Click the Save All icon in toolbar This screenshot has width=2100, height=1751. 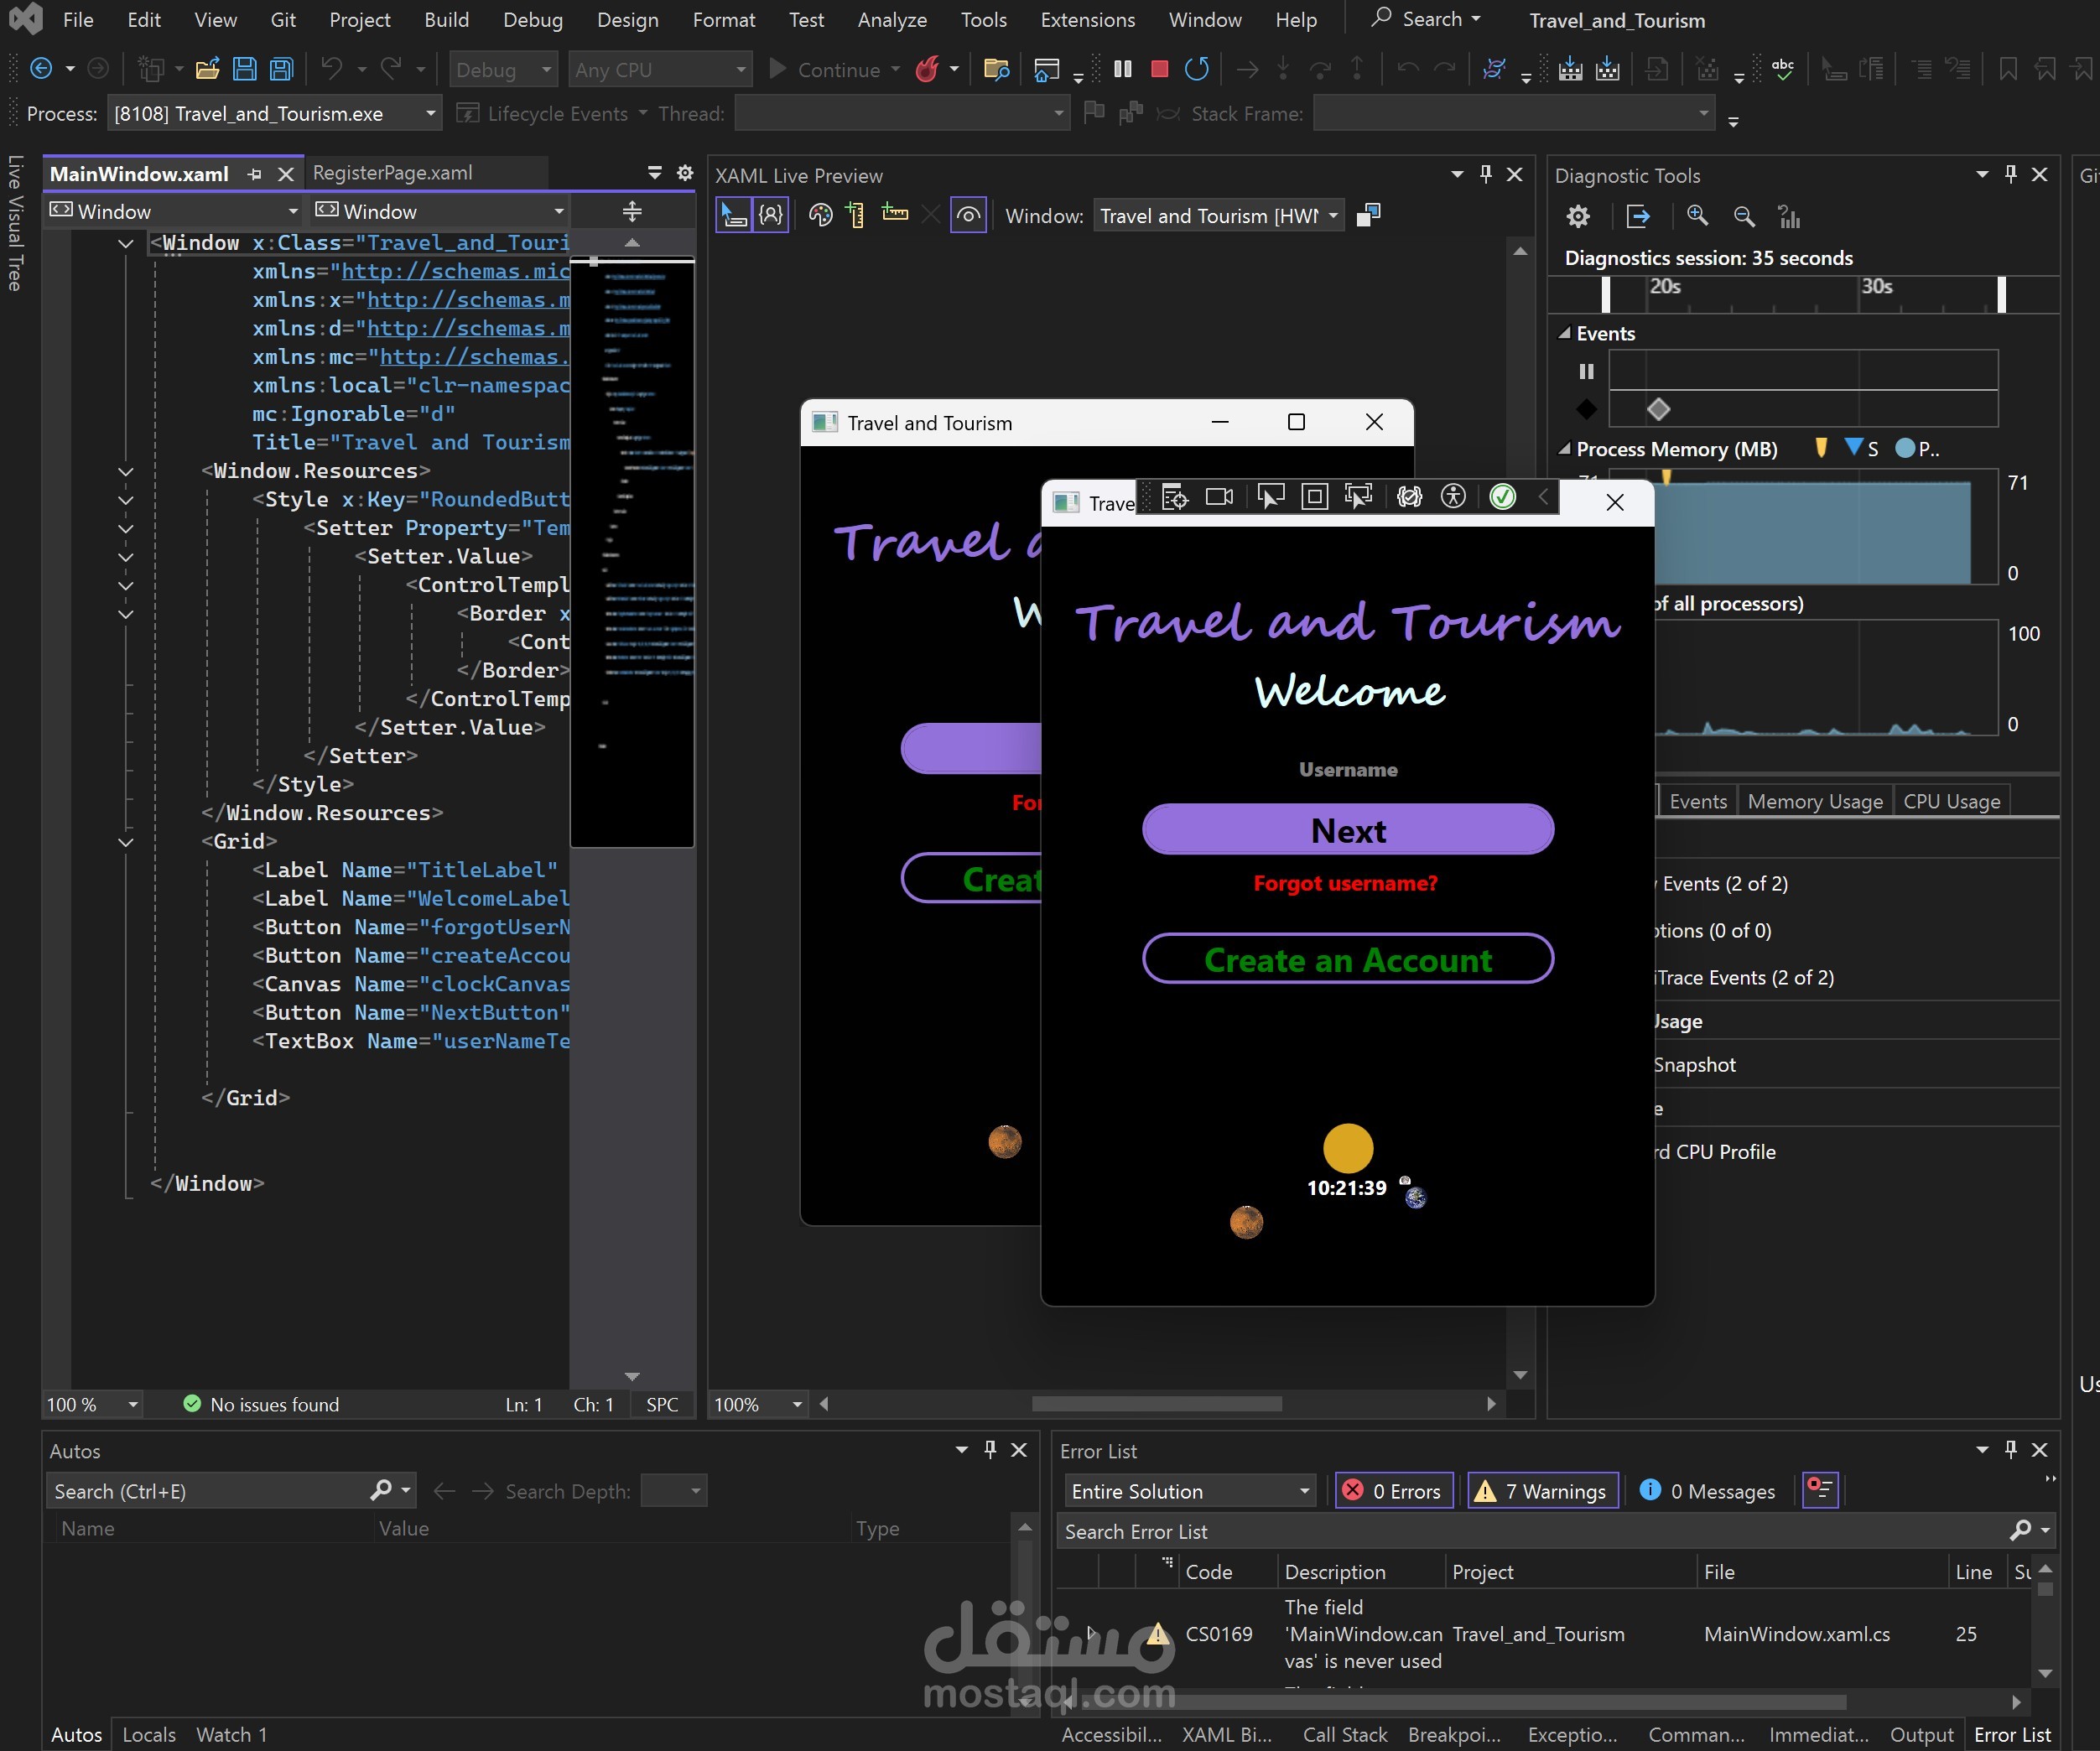point(282,69)
